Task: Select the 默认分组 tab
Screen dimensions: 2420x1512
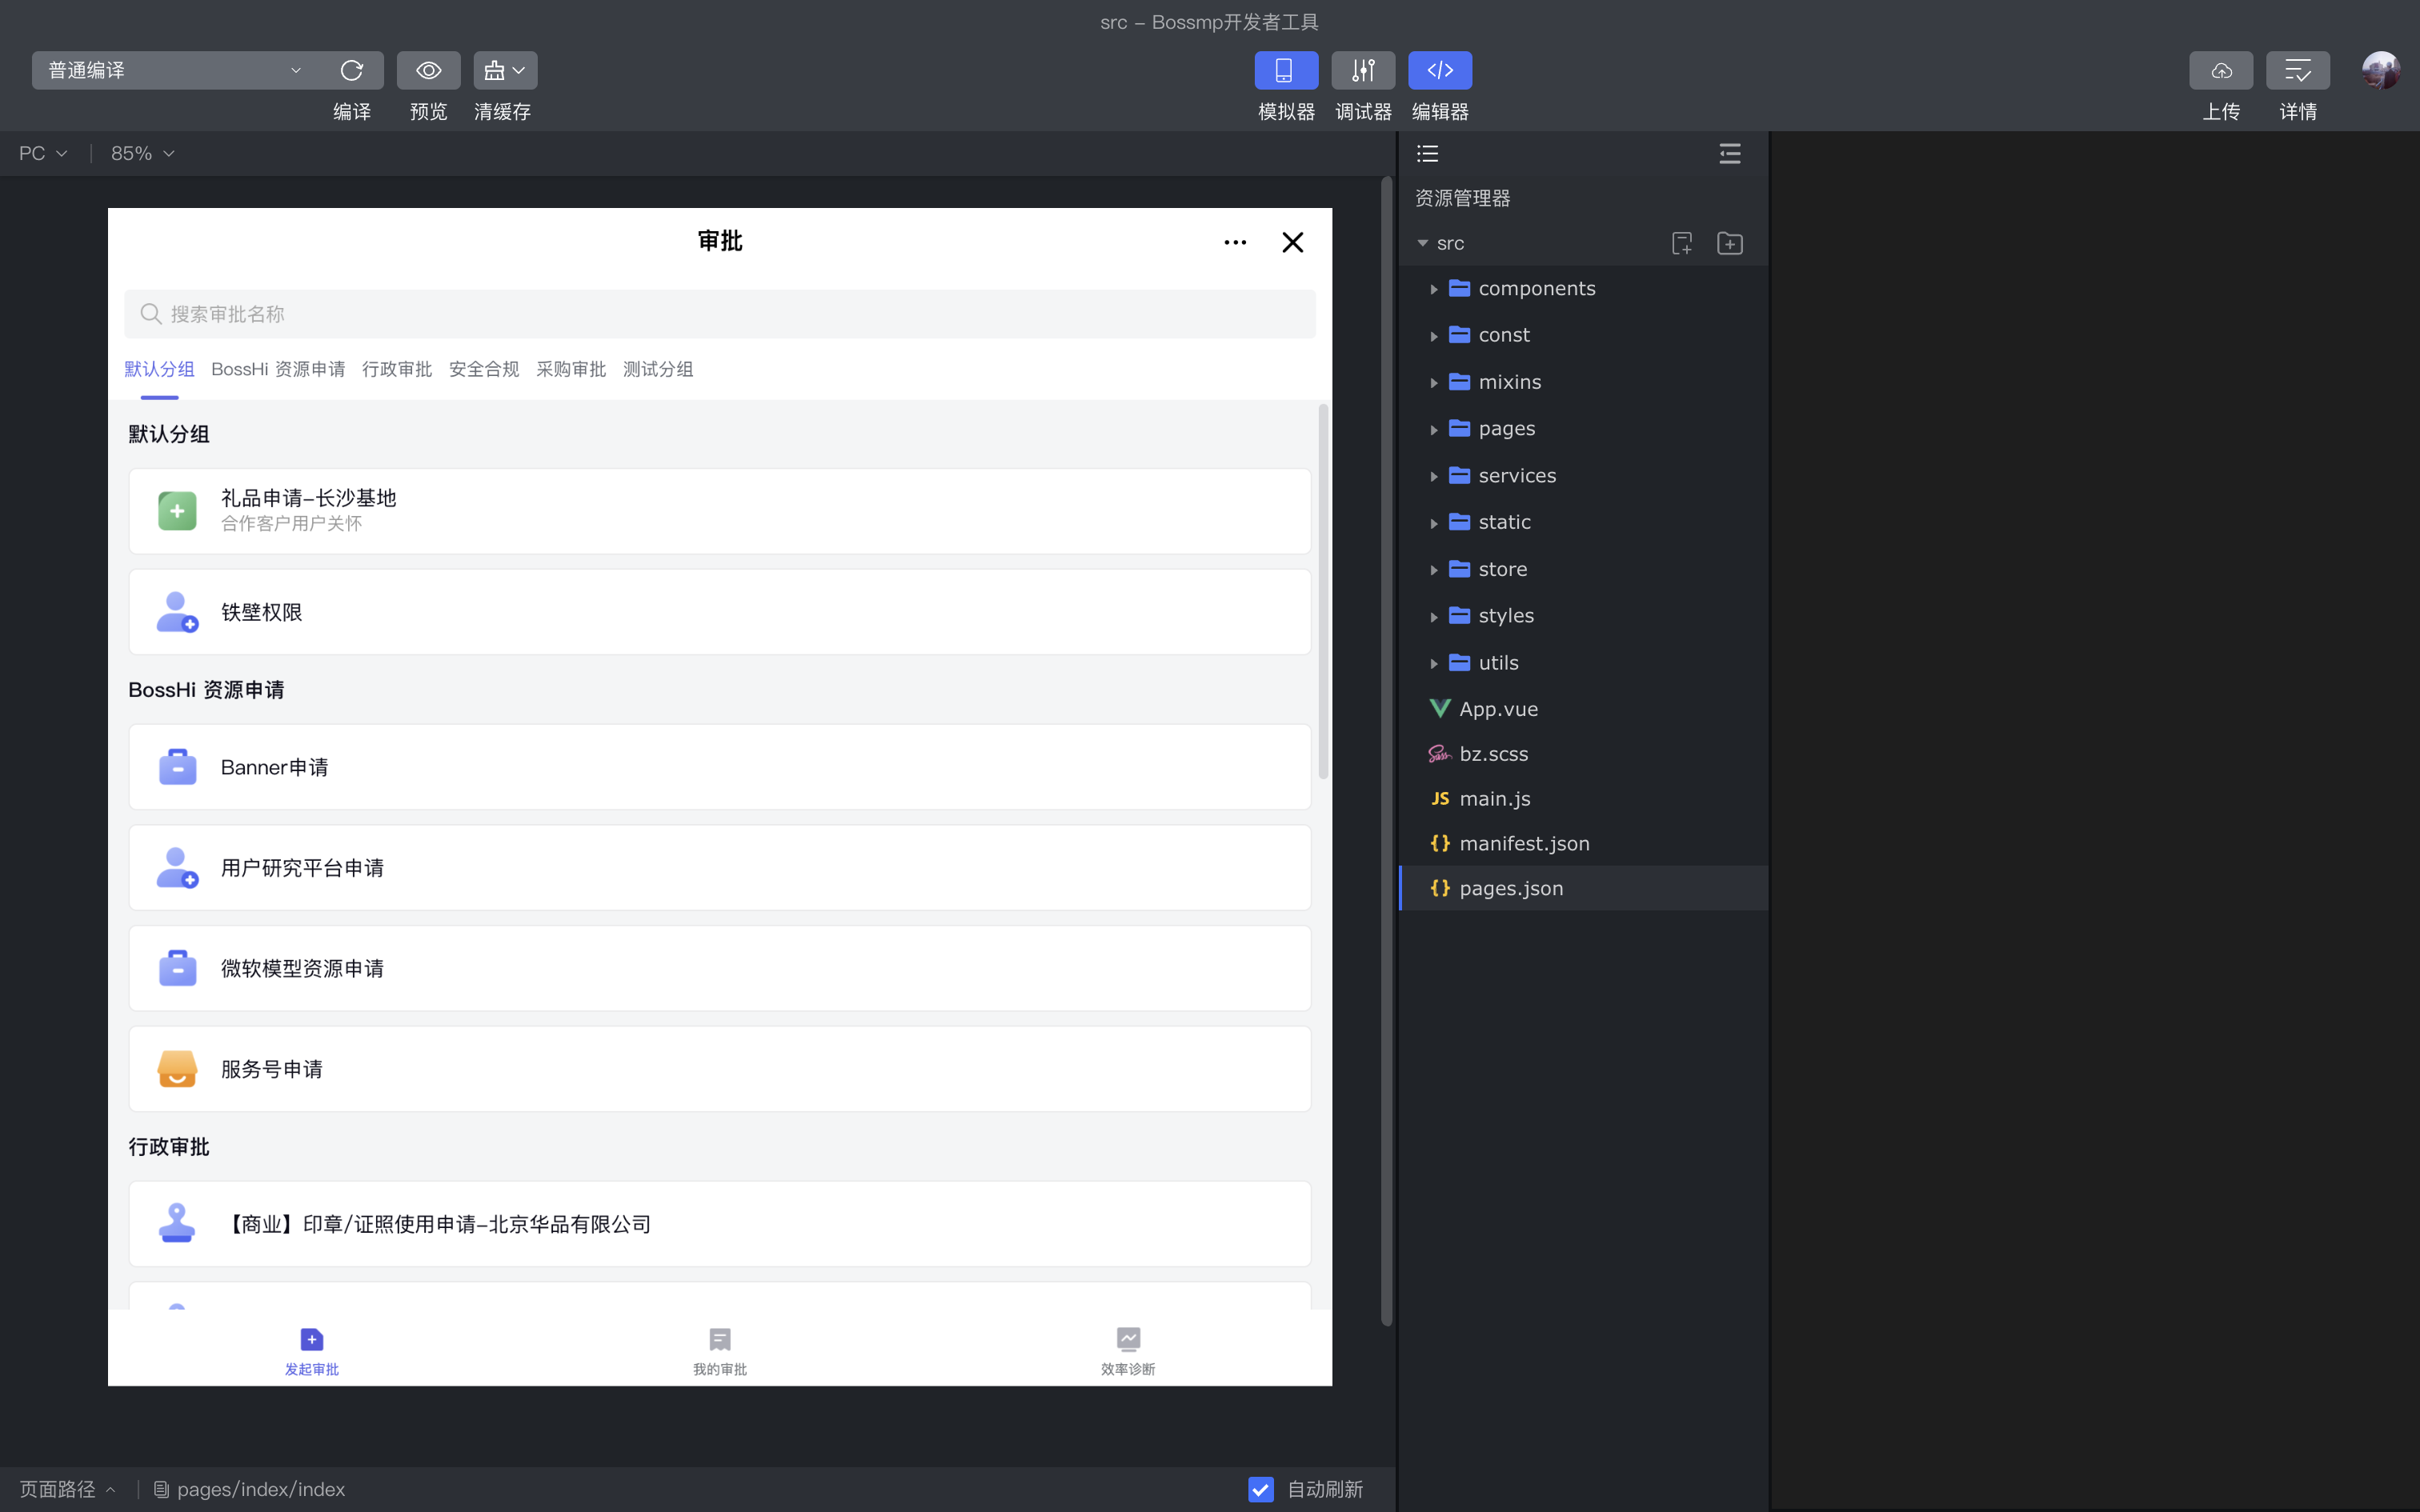Action: pos(159,369)
